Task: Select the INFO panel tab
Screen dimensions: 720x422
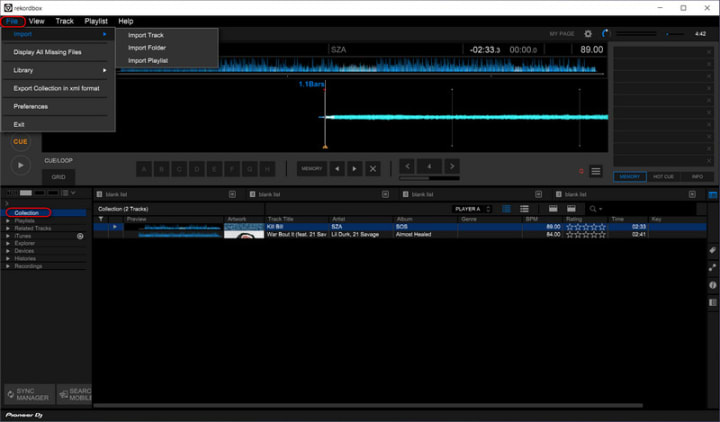Action: (697, 177)
